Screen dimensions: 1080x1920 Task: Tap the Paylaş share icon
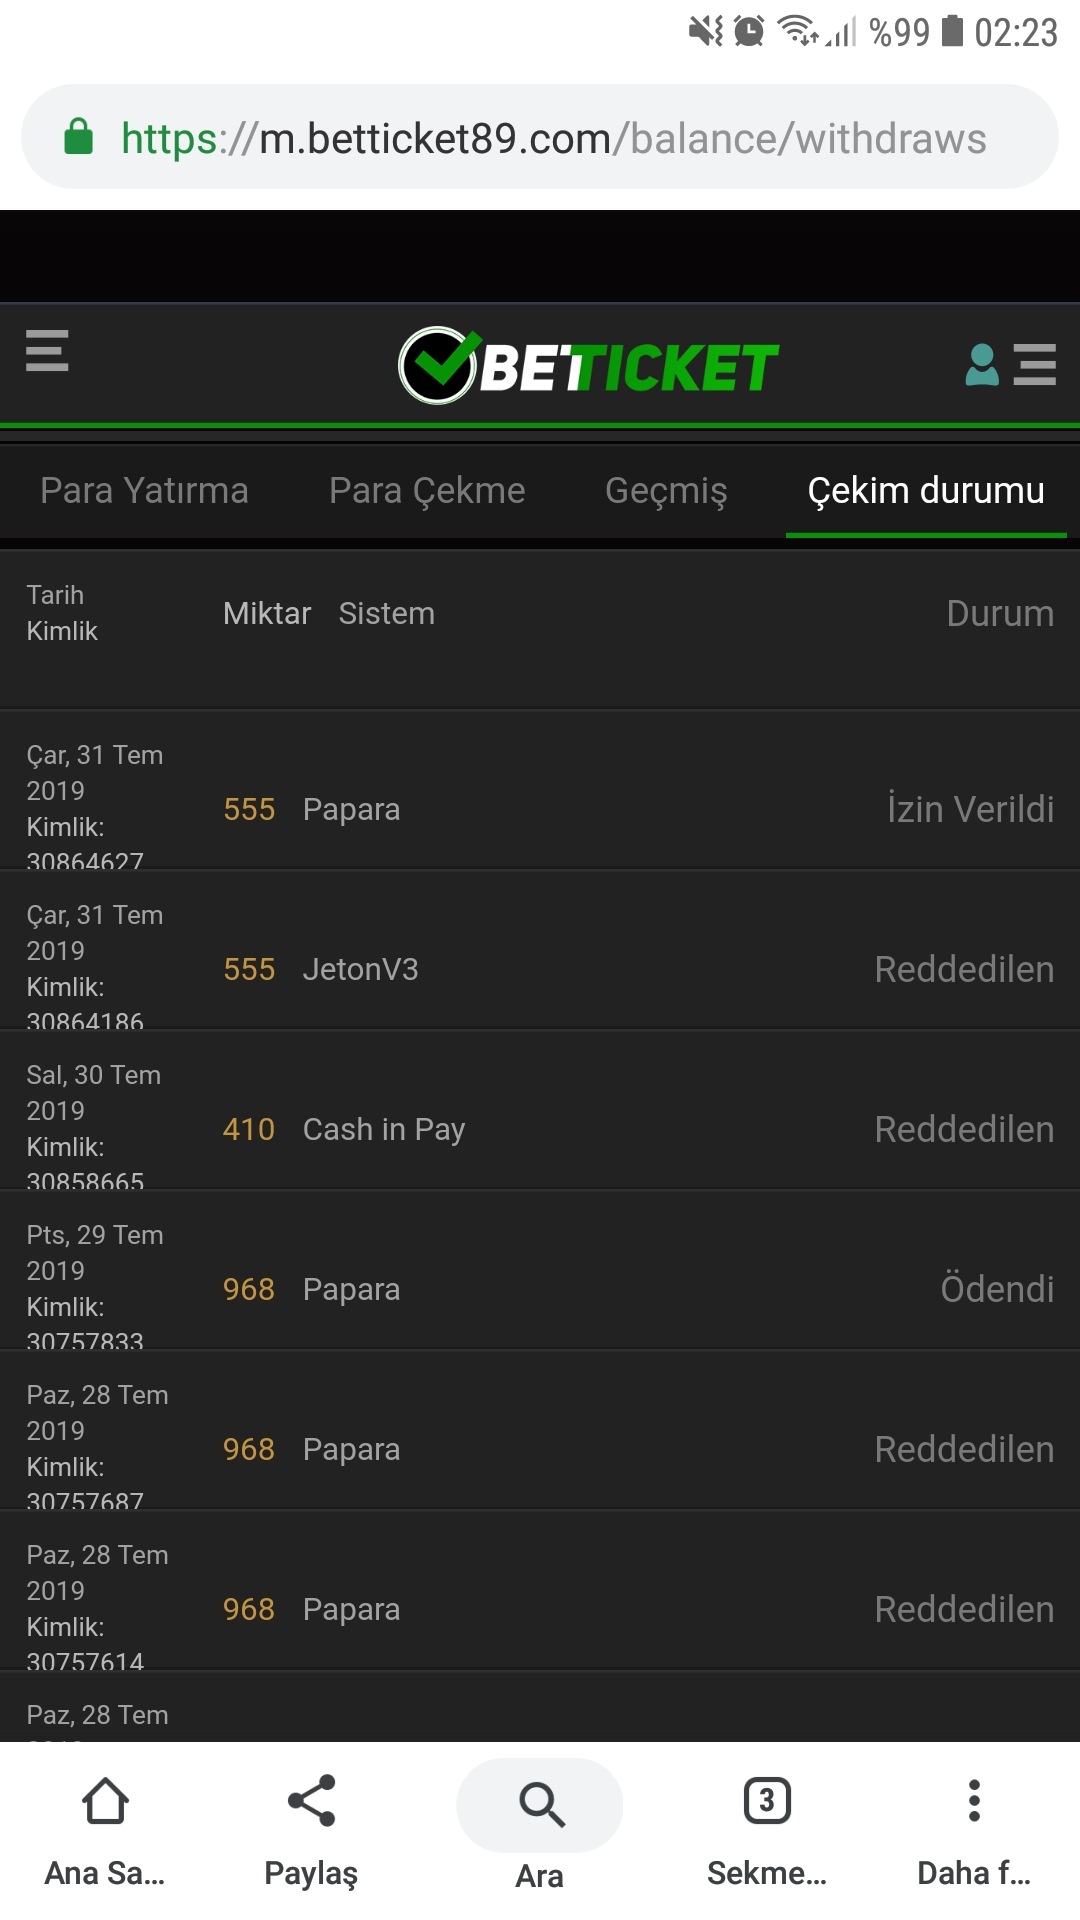[311, 1829]
